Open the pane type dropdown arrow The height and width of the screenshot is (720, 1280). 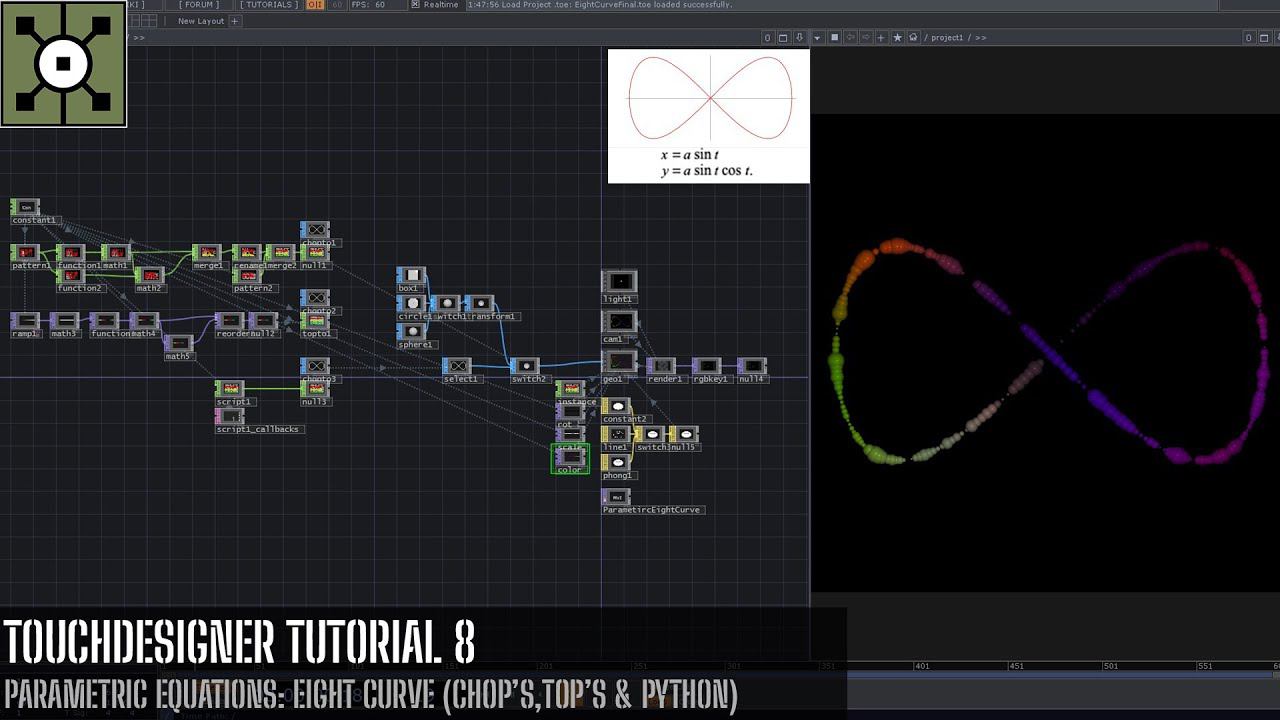coord(817,38)
